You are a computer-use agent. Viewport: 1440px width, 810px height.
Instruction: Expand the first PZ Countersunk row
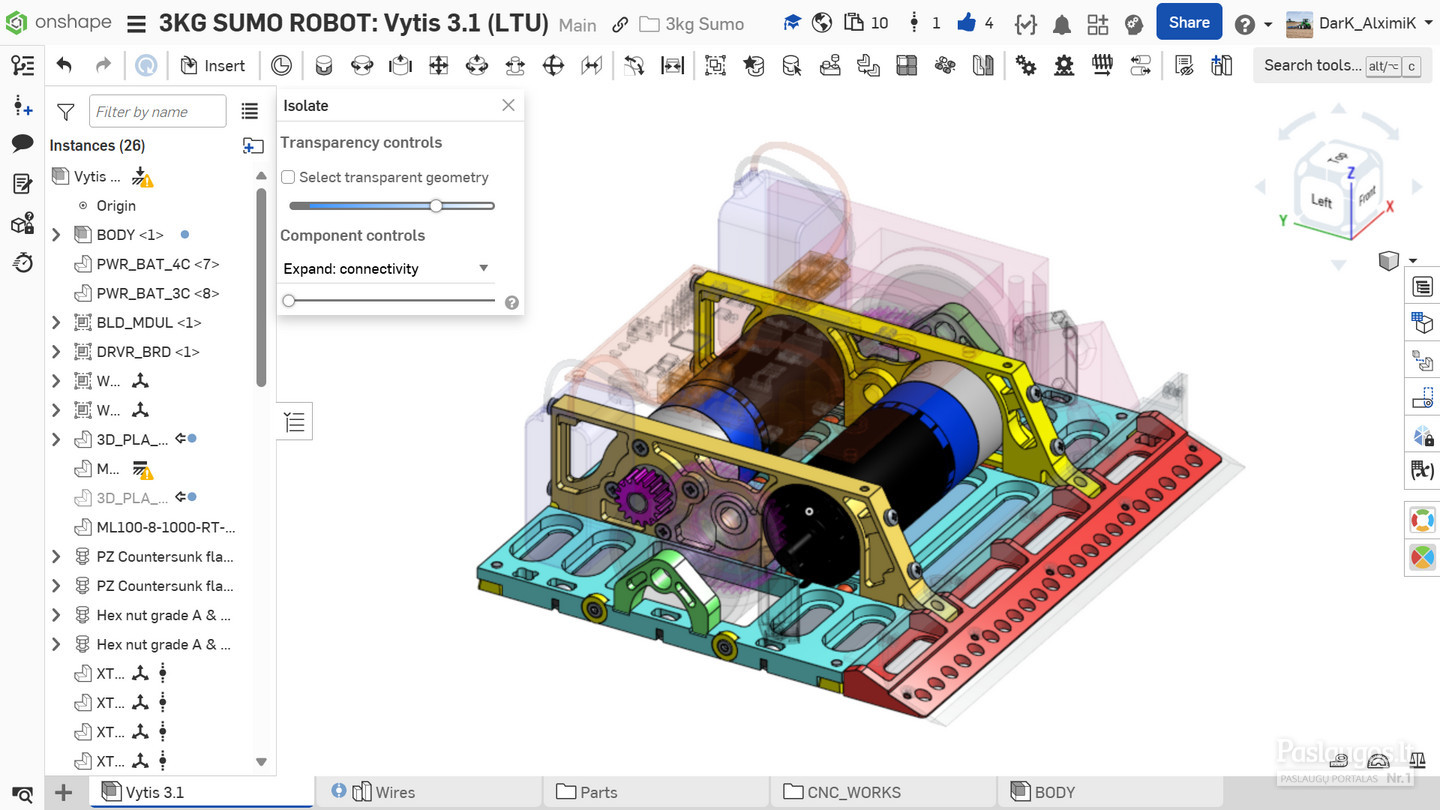point(56,557)
